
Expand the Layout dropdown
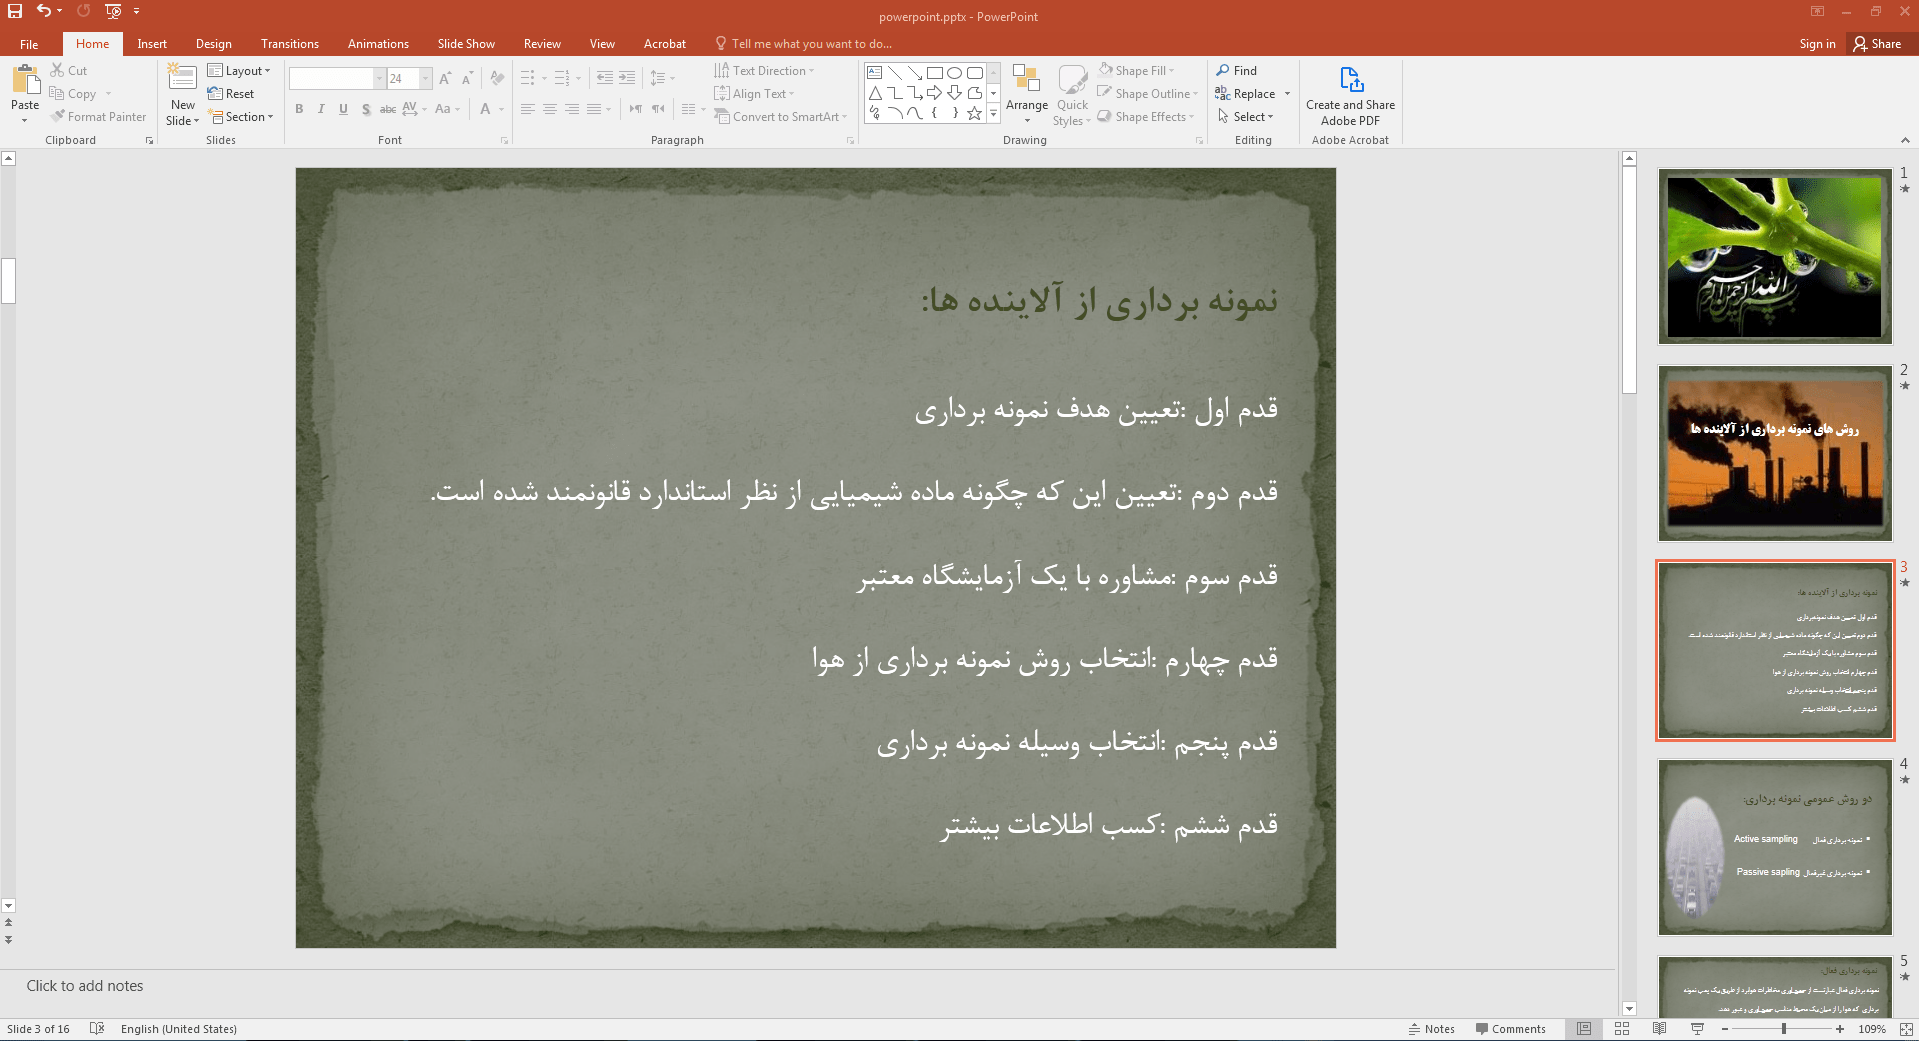click(x=240, y=71)
